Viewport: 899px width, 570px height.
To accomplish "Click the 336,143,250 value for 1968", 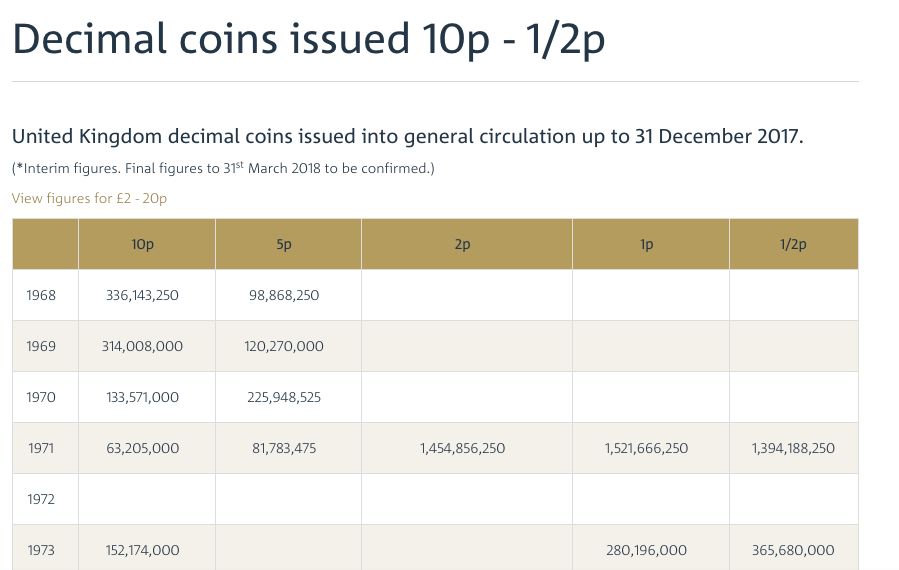I will (x=142, y=296).
